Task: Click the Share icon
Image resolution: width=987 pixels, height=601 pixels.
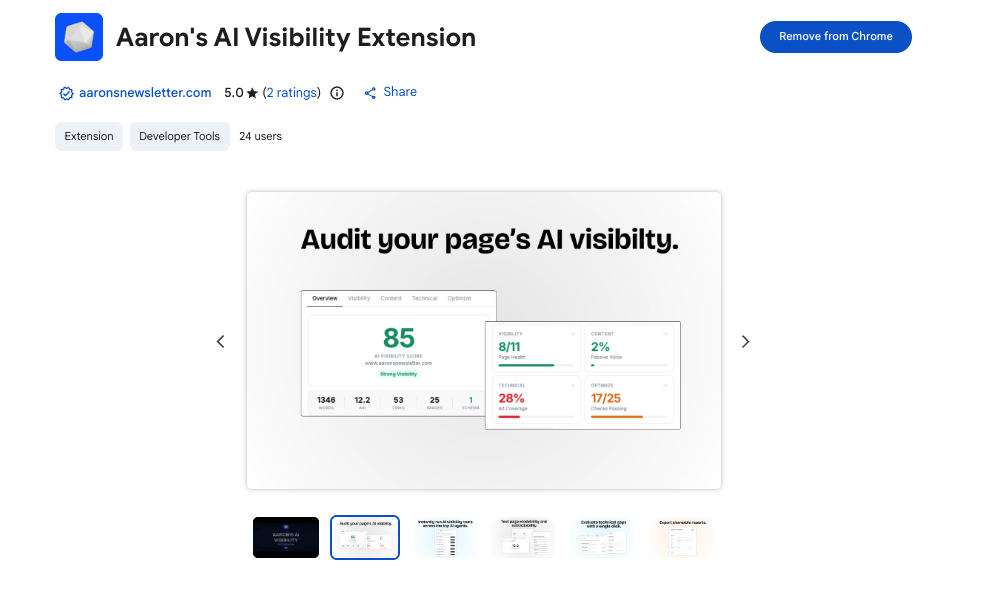Action: [x=370, y=91]
